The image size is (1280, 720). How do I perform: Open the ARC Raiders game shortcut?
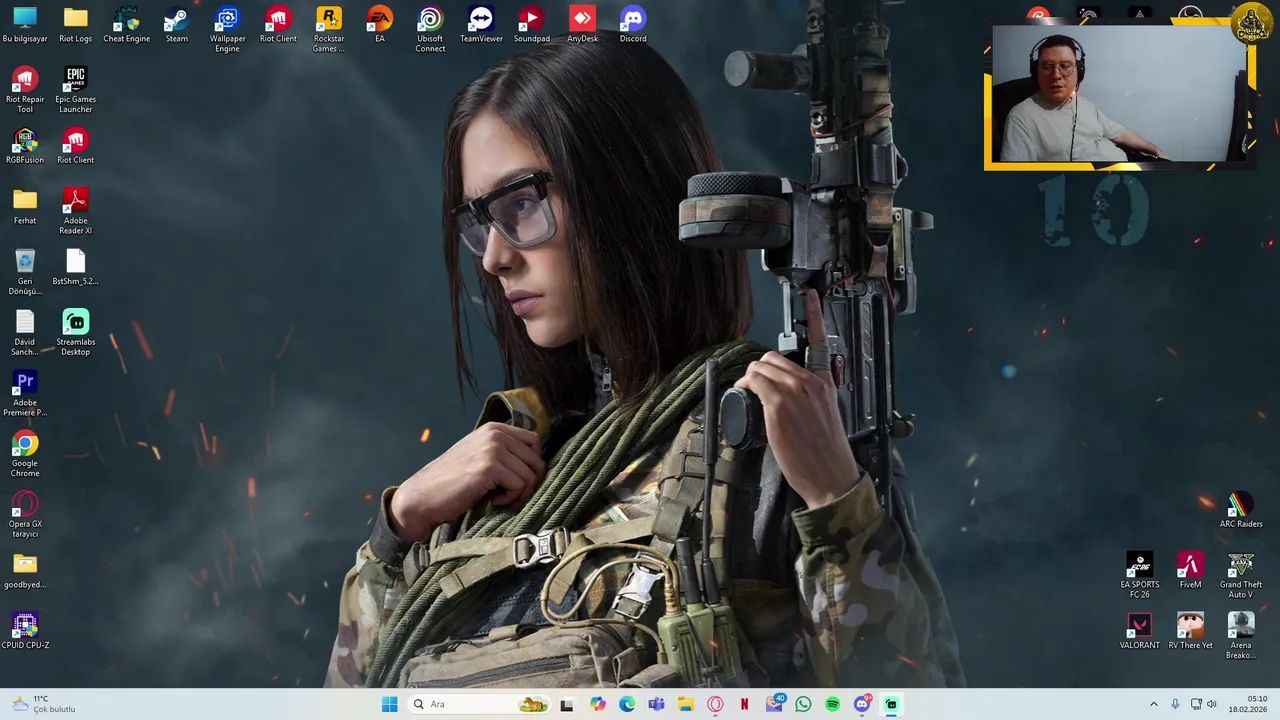[1240, 510]
